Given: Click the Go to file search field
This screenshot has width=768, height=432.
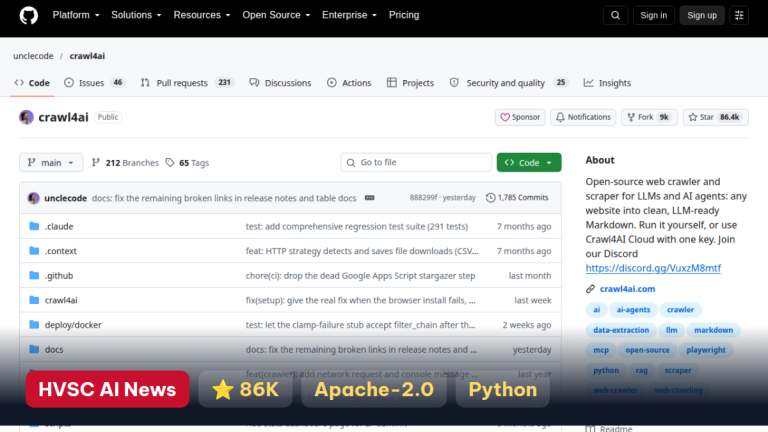Looking at the screenshot, I should click(416, 162).
